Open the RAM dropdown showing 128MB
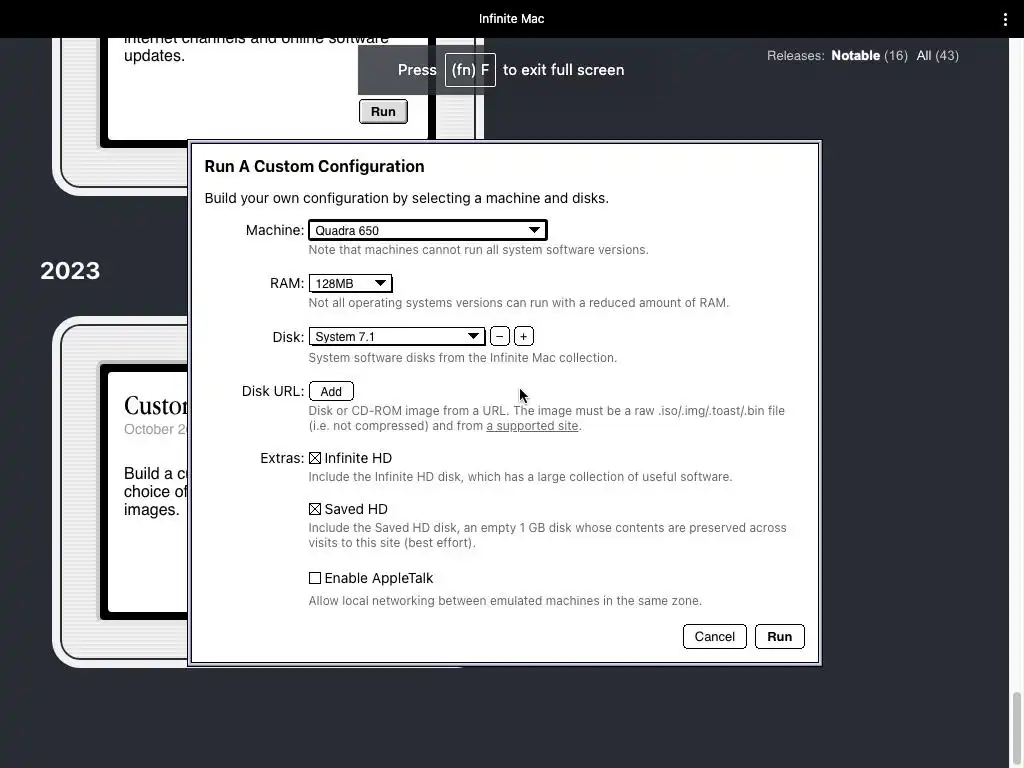Screen dimensions: 1024x768 (x=351, y=283)
